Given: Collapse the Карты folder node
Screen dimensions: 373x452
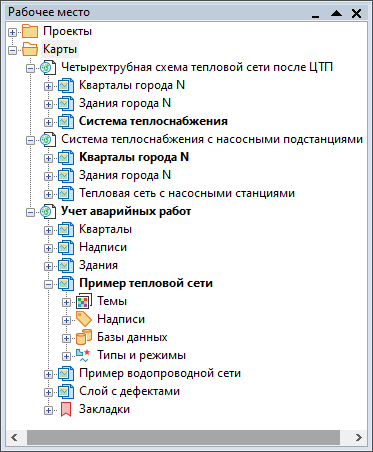Looking at the screenshot, I should coord(12,50).
